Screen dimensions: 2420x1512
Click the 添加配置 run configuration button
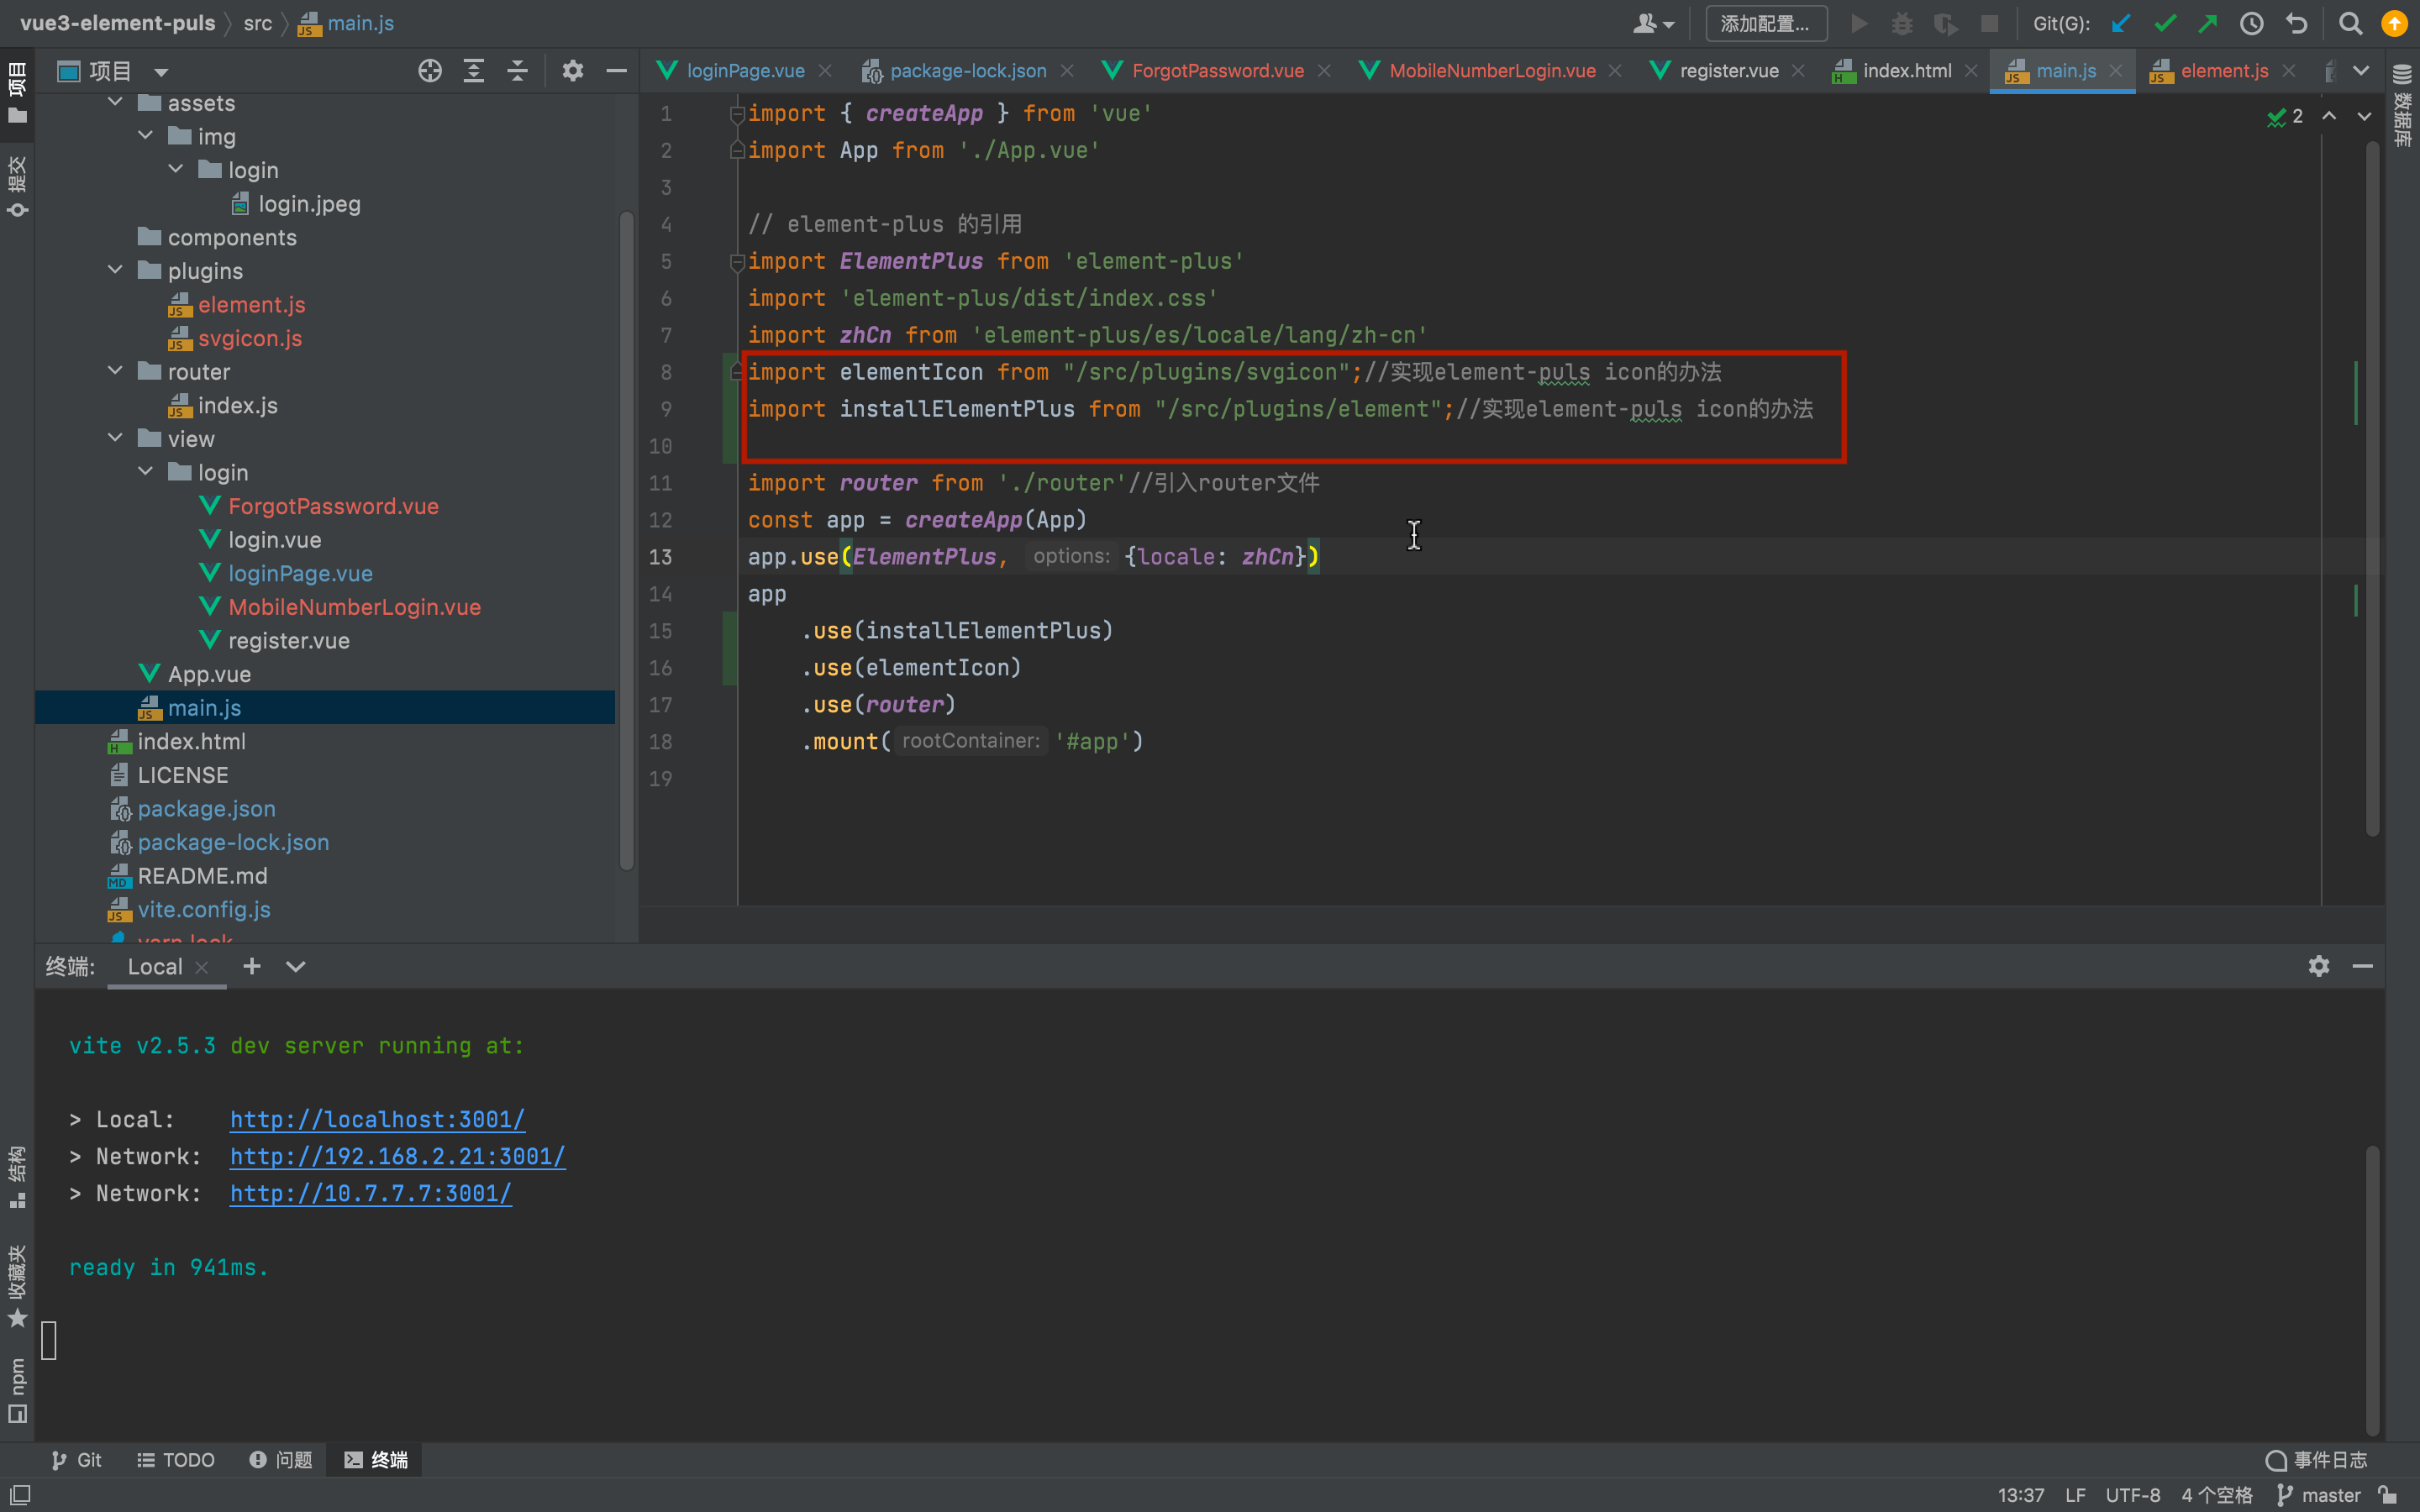1765,23
